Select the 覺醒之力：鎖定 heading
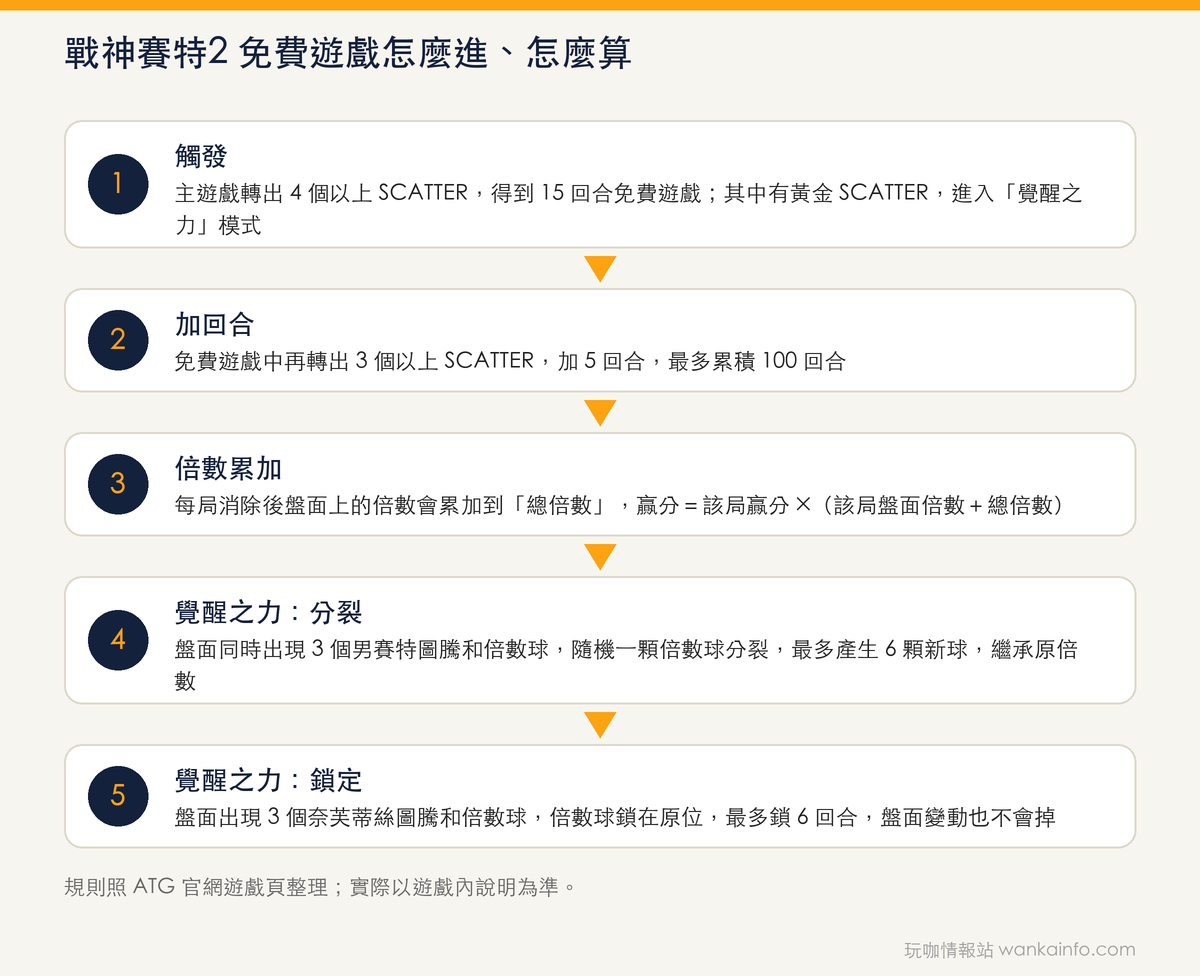Image resolution: width=1200 pixels, height=976 pixels. pyautogui.click(x=268, y=780)
